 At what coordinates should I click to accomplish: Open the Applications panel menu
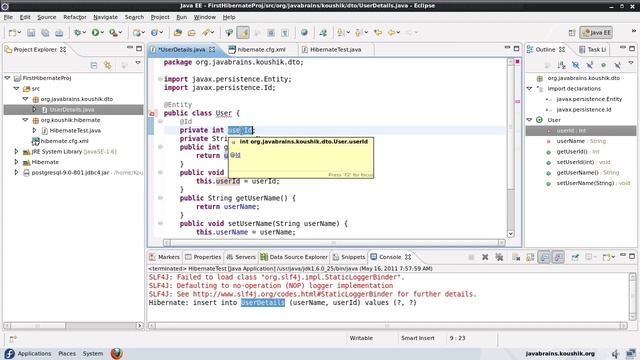point(34,353)
